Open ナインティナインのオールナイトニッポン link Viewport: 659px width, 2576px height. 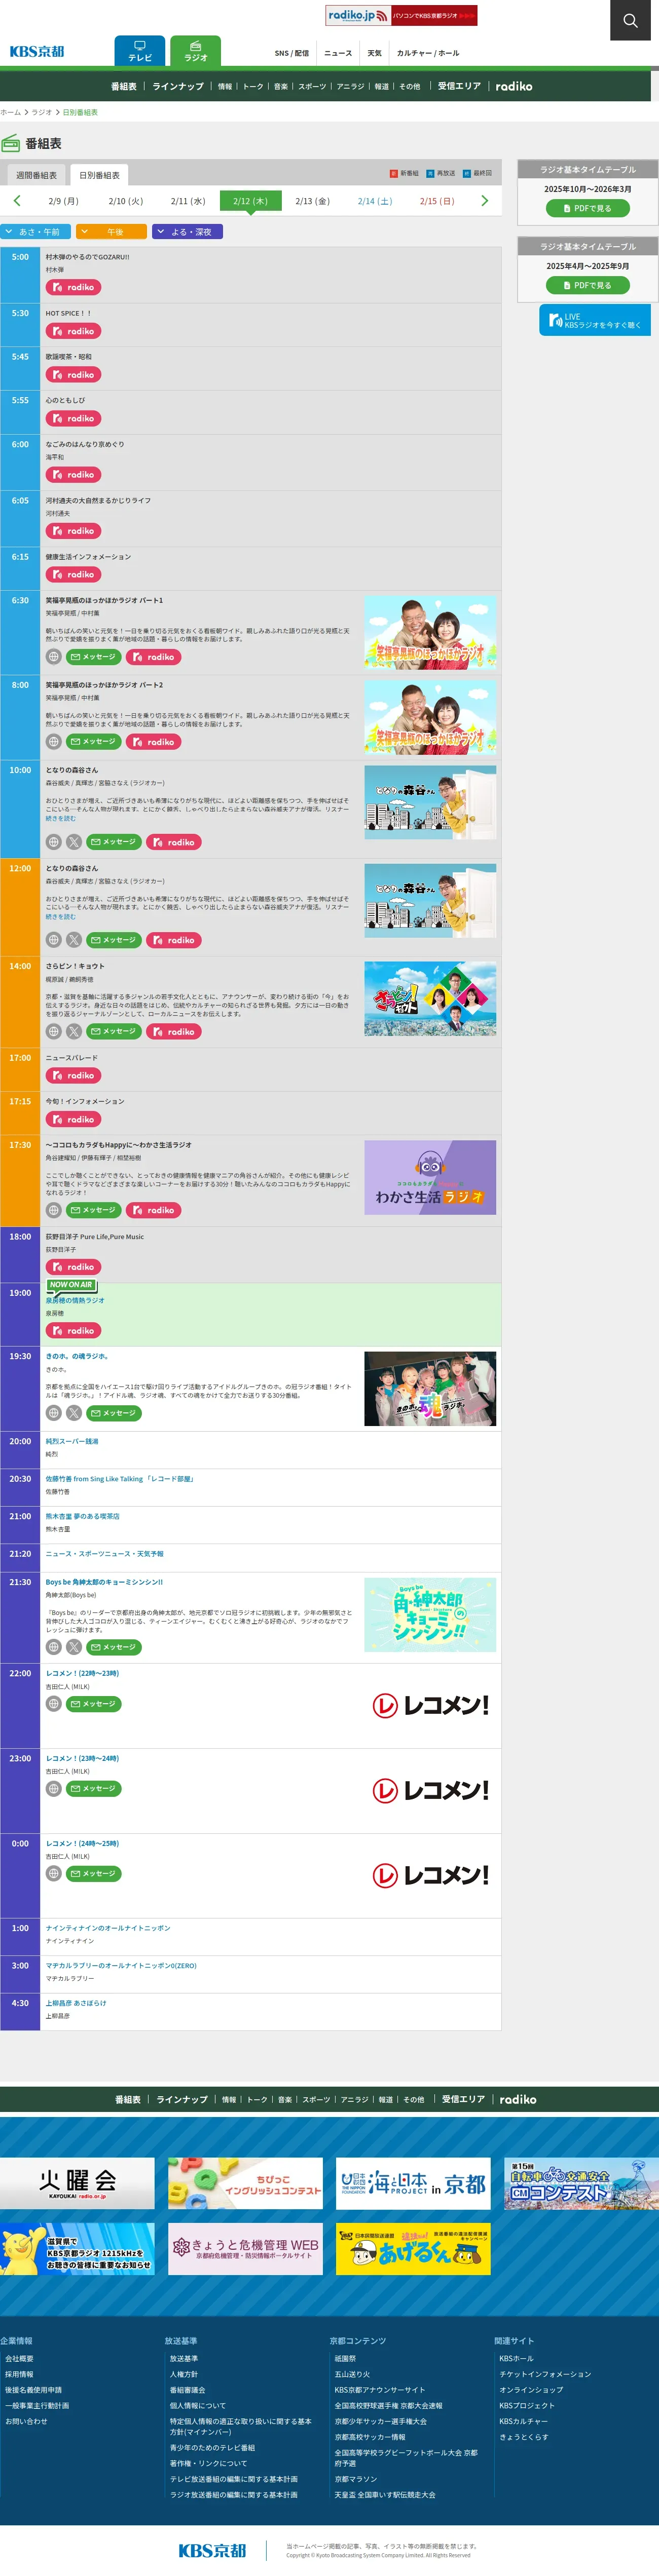click(108, 1928)
